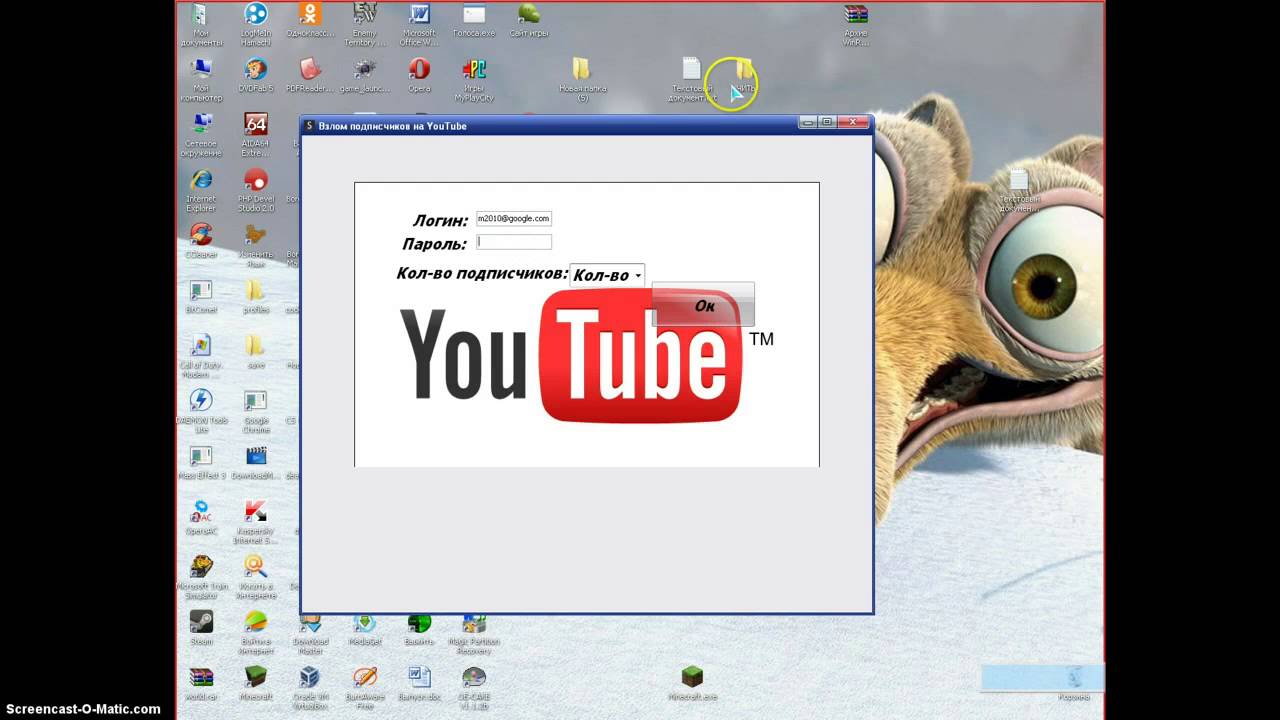Select the DE-CASE desktop icon

(474, 686)
